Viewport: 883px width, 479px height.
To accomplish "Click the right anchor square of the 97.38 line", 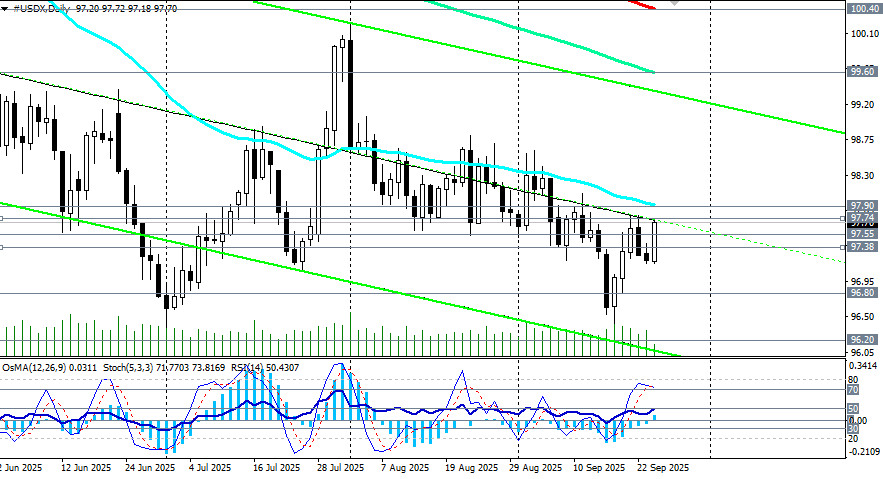I will pyautogui.click(x=843, y=247).
